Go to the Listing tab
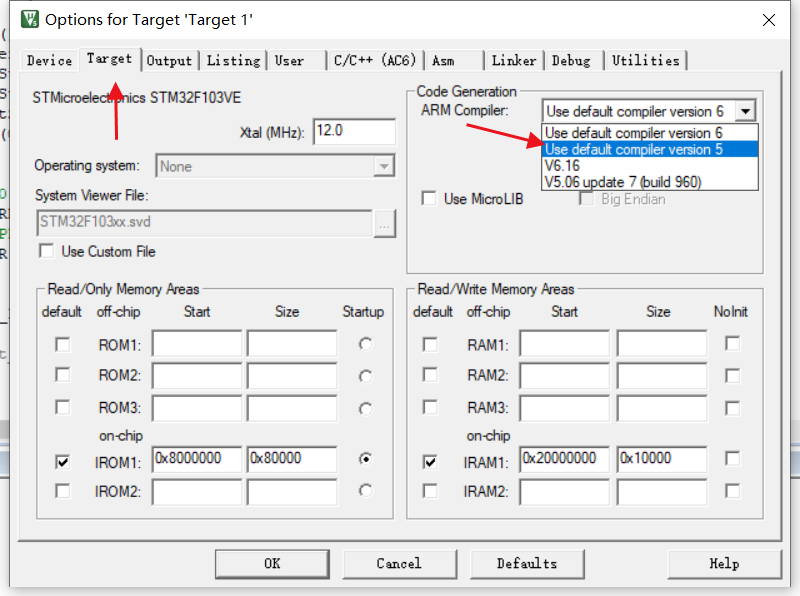 coord(233,61)
